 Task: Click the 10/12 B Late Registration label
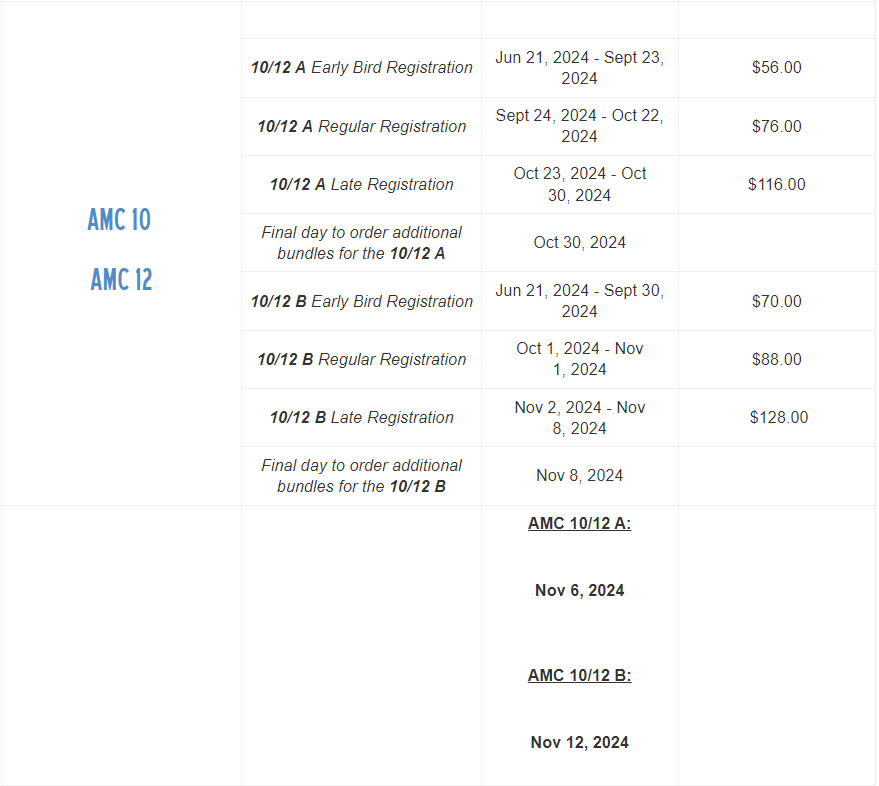point(361,417)
